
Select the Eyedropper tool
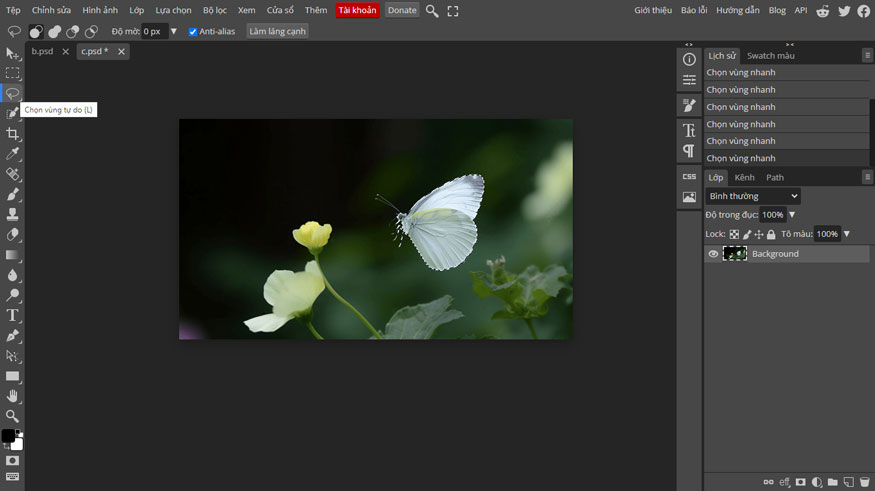(12, 154)
